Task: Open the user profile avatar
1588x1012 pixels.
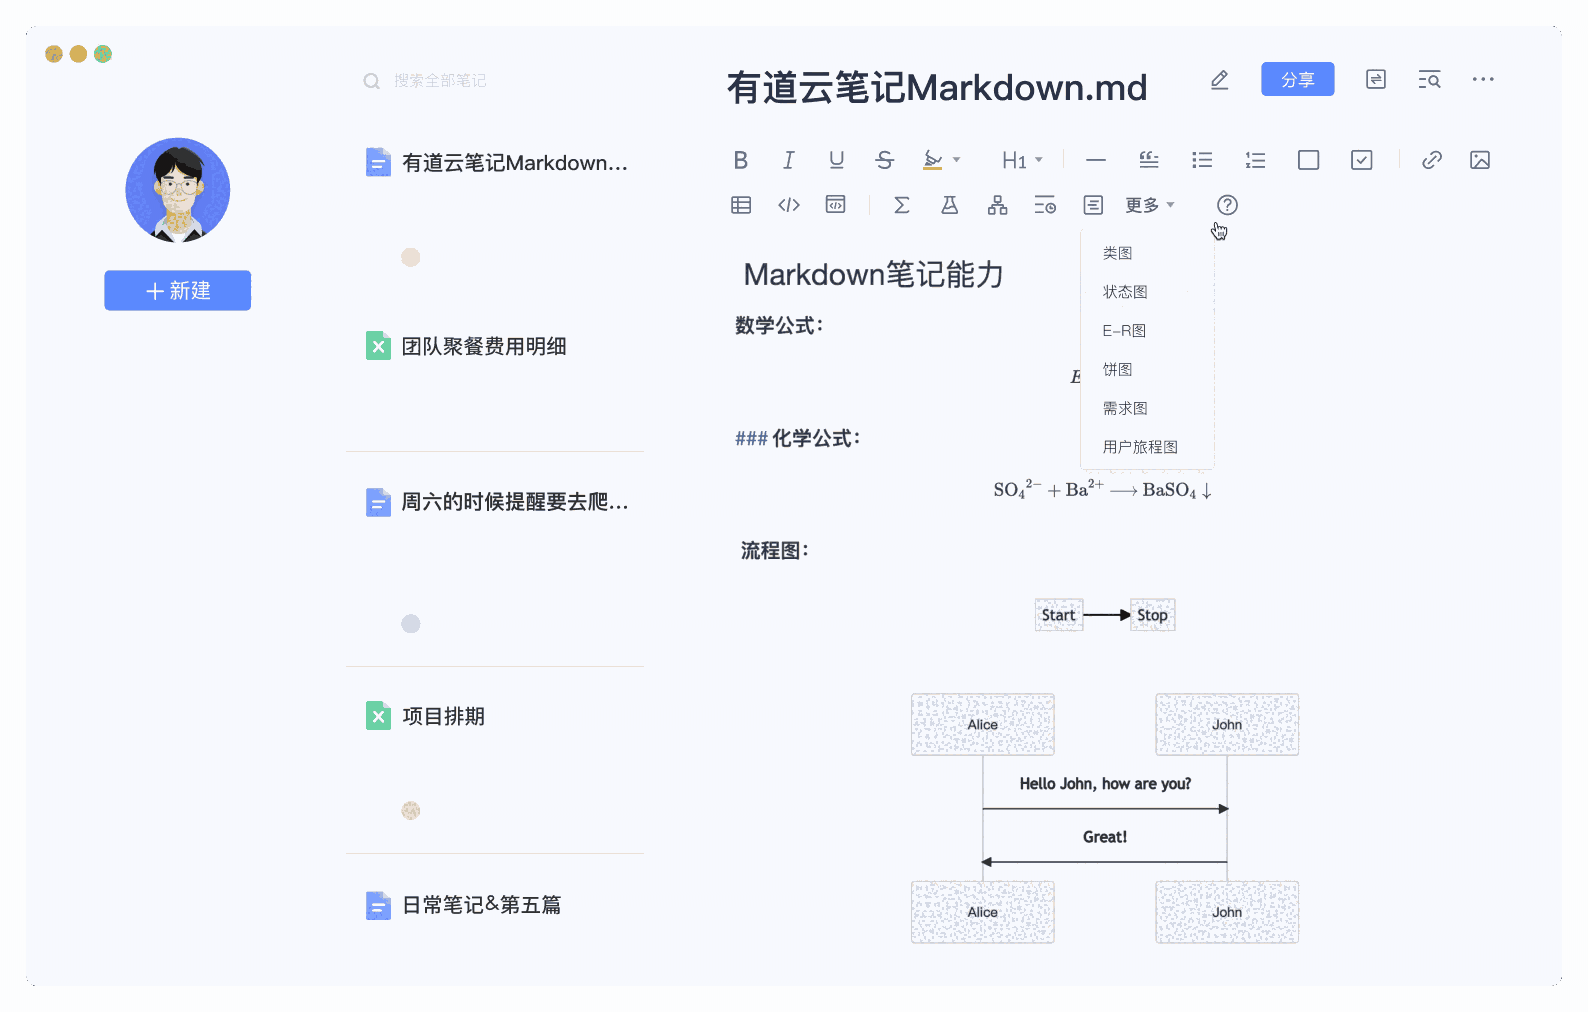Action: coord(178,190)
